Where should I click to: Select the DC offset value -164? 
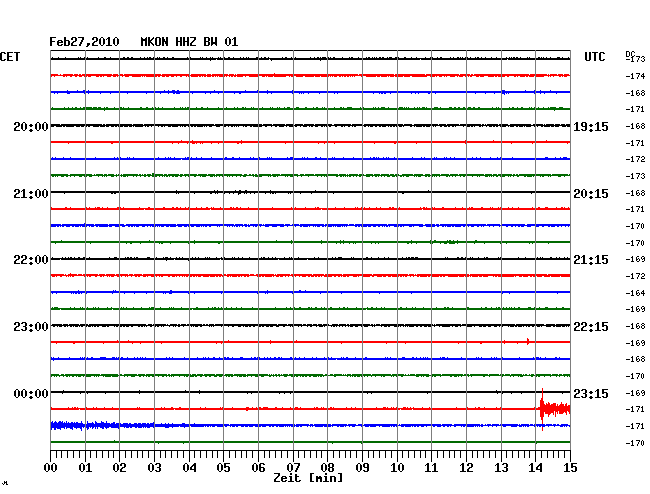635,293
